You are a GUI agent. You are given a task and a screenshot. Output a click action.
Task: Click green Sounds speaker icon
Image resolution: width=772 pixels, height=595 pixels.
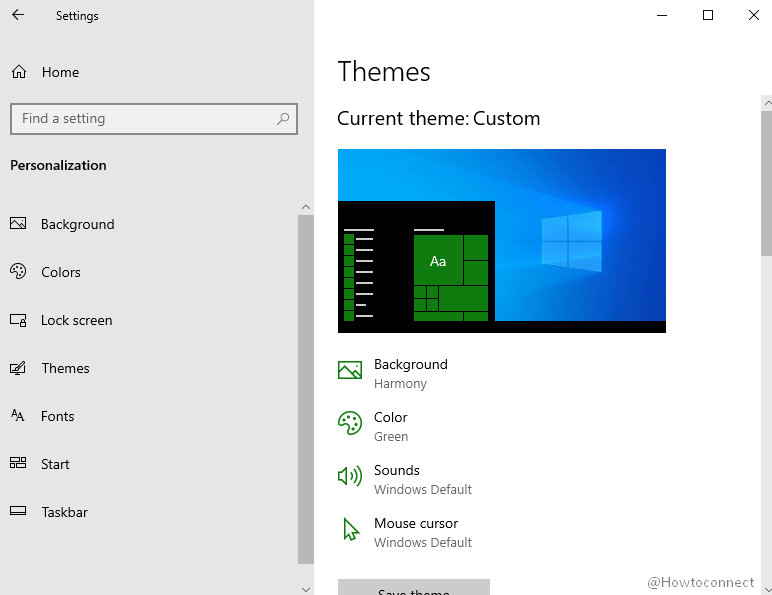coord(350,476)
